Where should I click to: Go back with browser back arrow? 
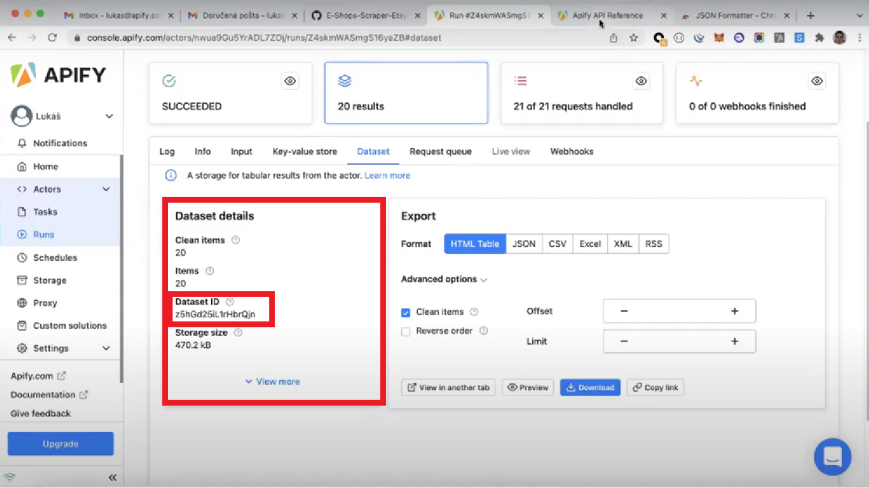12,38
